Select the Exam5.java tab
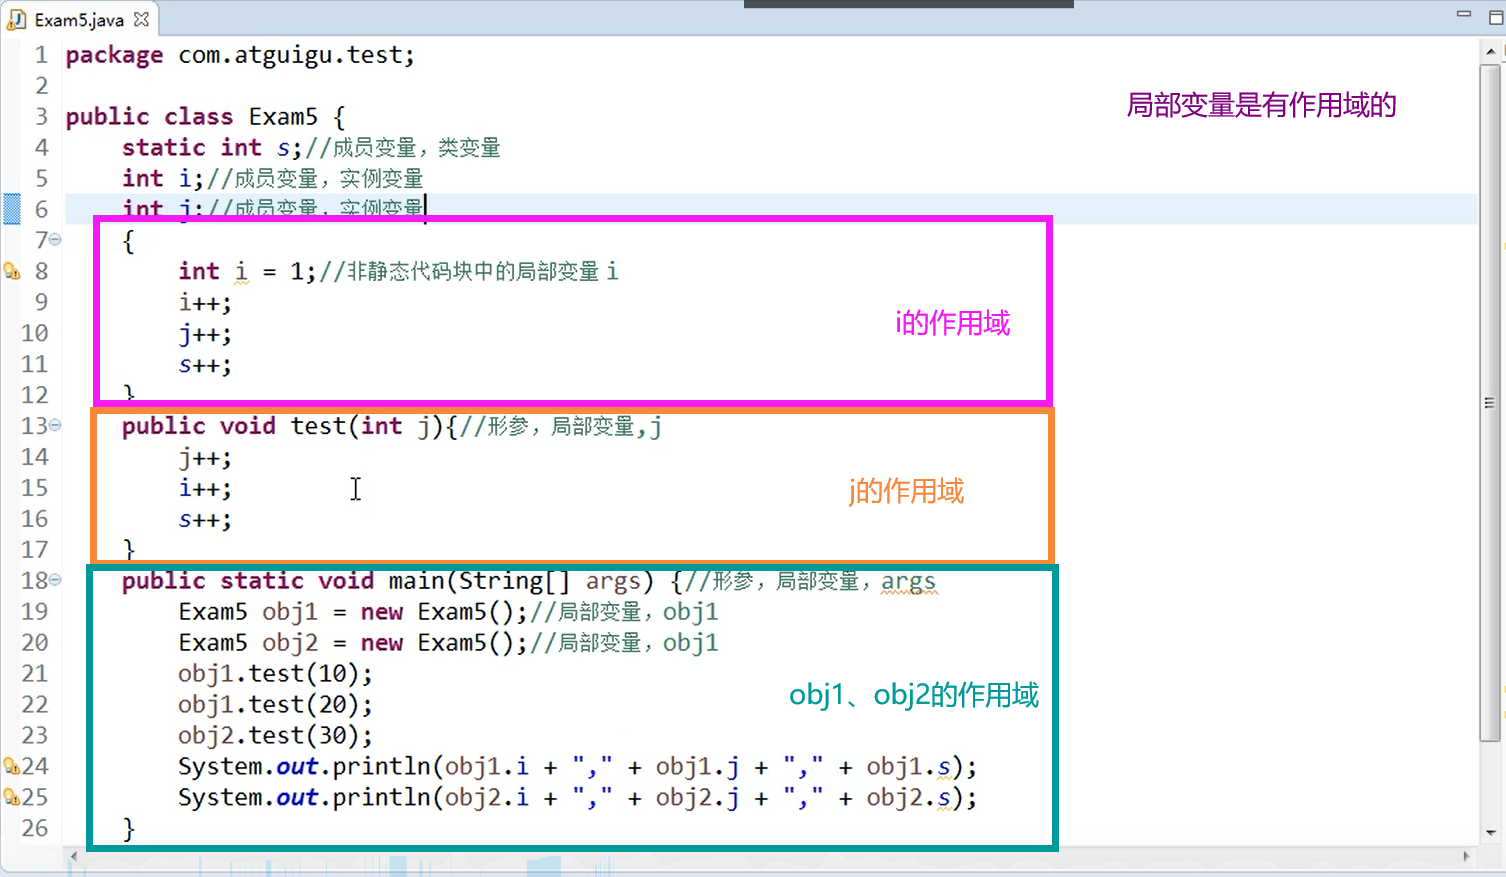 click(80, 19)
